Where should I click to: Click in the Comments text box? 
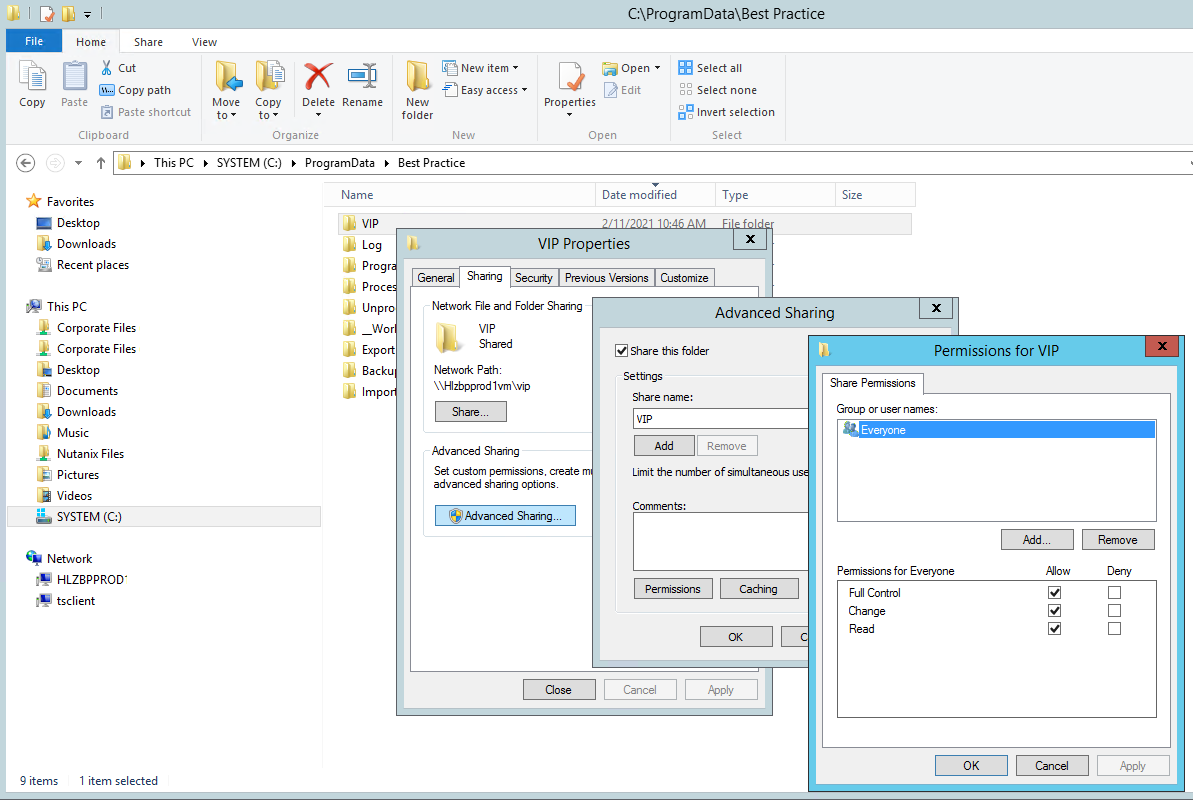[721, 541]
